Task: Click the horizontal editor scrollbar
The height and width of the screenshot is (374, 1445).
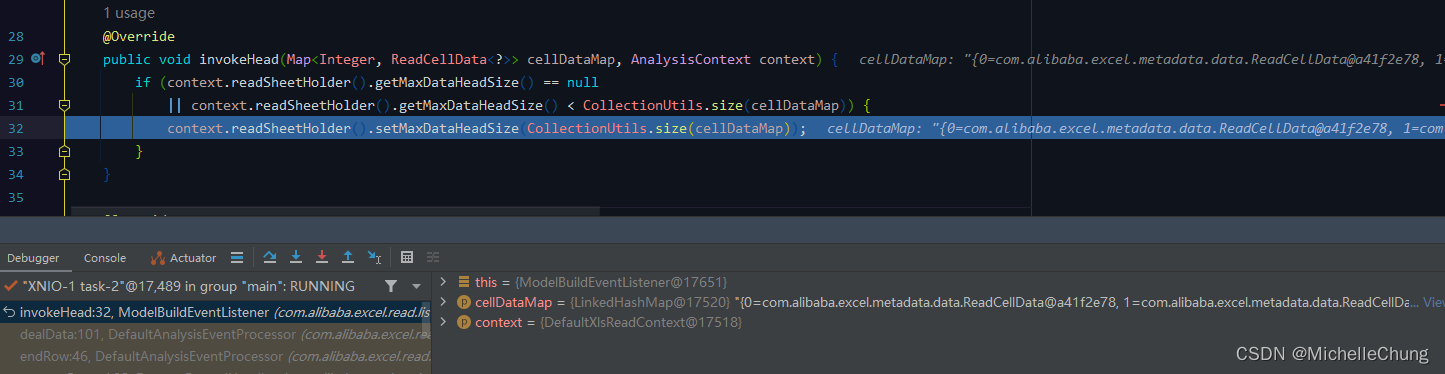Action: point(336,210)
